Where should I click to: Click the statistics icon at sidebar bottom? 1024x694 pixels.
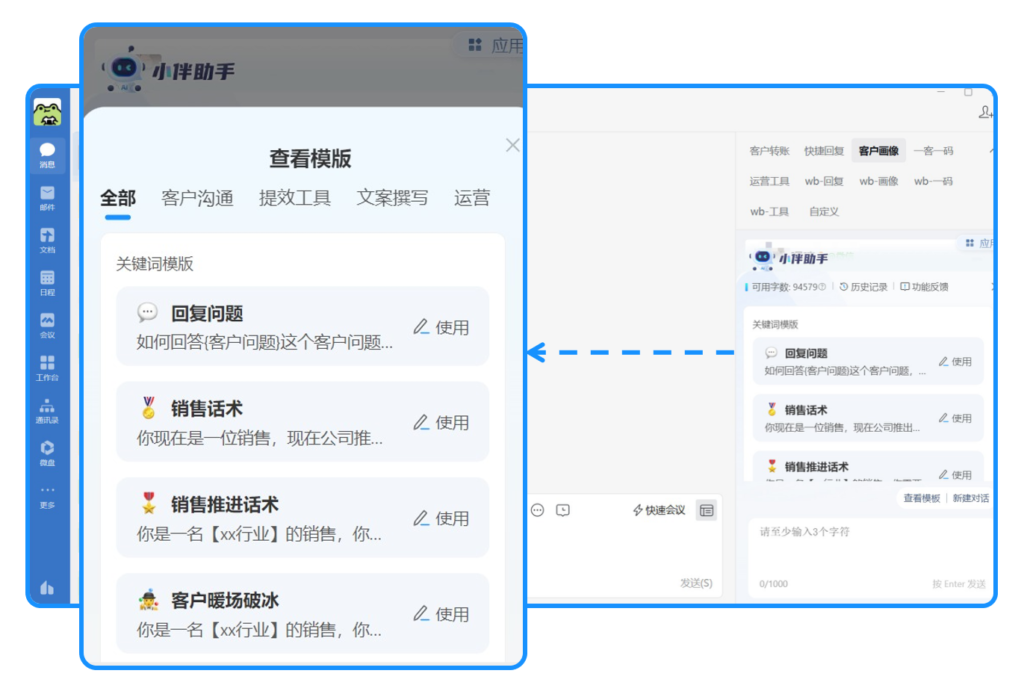(47, 588)
